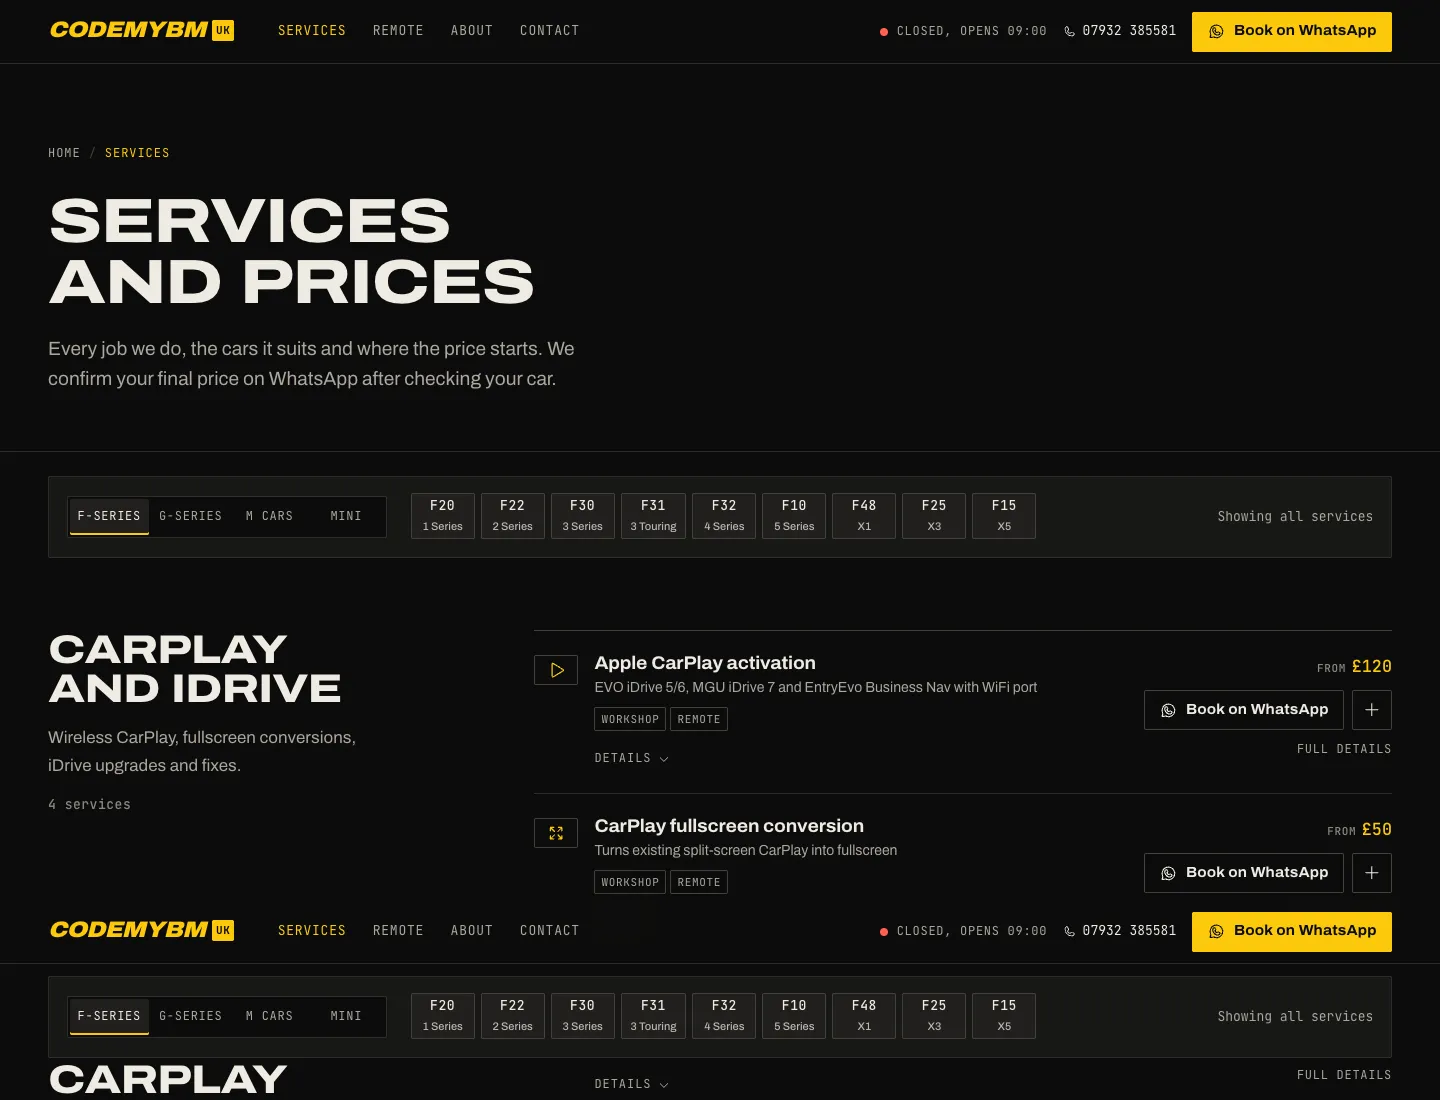Toggle the F25 X3 chip in the lower filter bar

point(934,1016)
